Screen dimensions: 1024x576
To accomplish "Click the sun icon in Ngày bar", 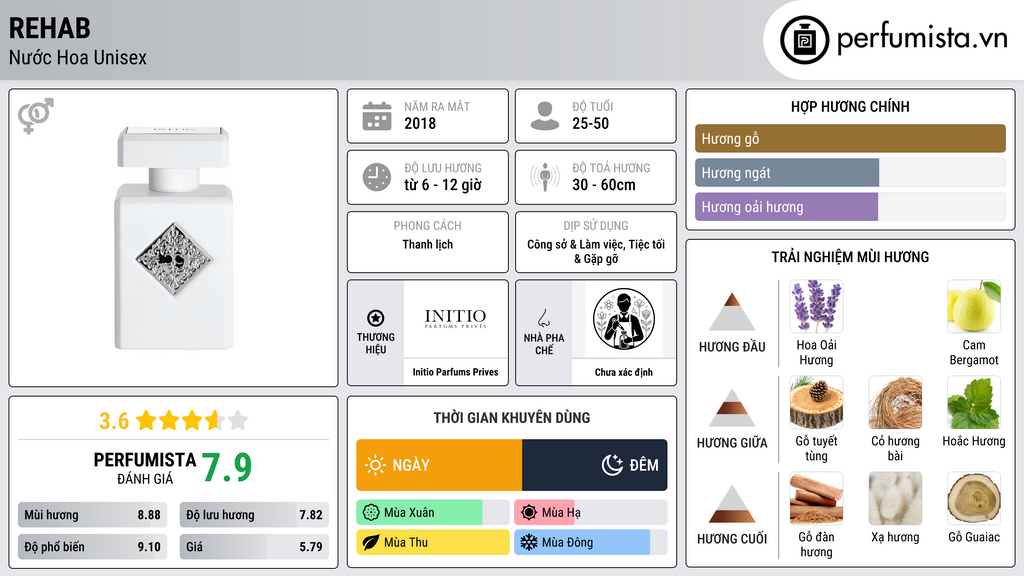I will (x=376, y=465).
